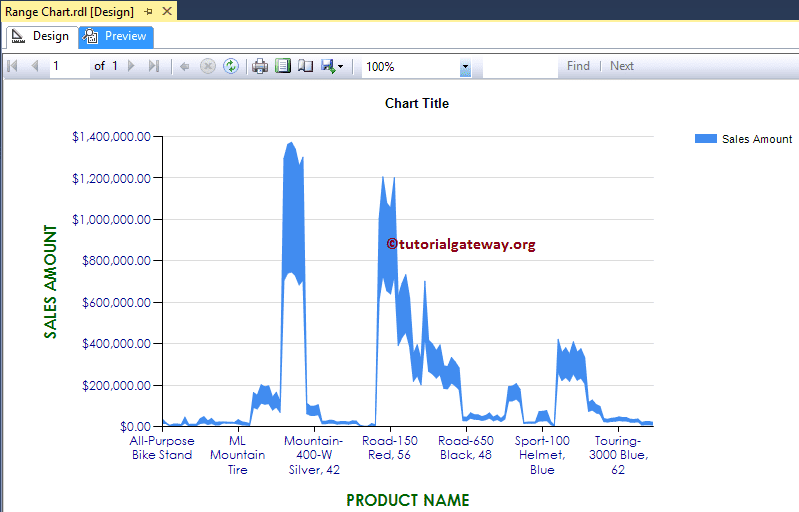Image resolution: width=799 pixels, height=512 pixels.
Task: Click the Next search result button
Action: [x=622, y=66]
